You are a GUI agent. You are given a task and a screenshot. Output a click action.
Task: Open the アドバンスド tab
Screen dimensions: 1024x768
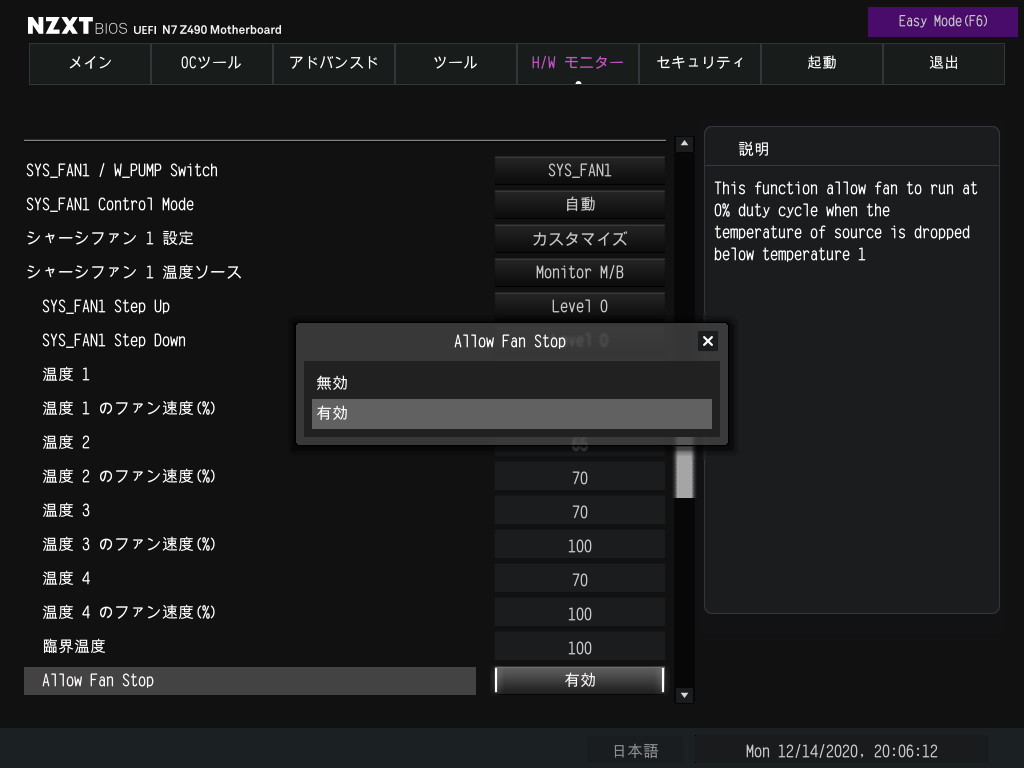point(334,63)
